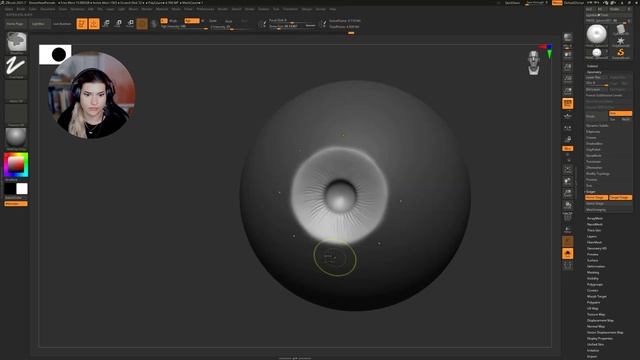The image size is (640, 360).
Task: Expand the Display Properties subpalette
Action: point(600,338)
